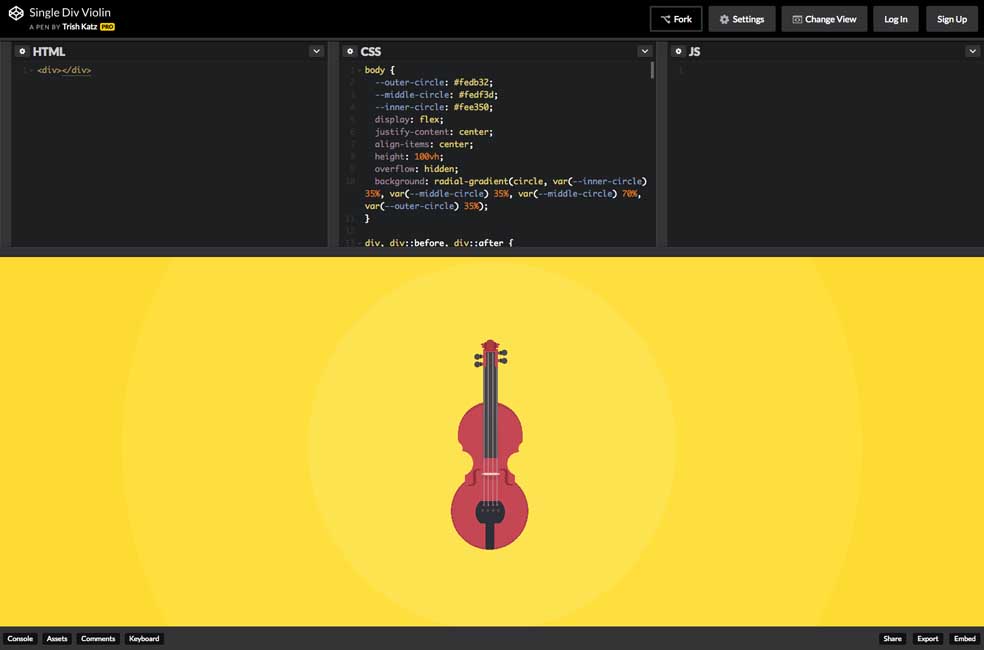This screenshot has height=650, width=984.
Task: Open HTML editor settings gear
Action: [x=22, y=51]
